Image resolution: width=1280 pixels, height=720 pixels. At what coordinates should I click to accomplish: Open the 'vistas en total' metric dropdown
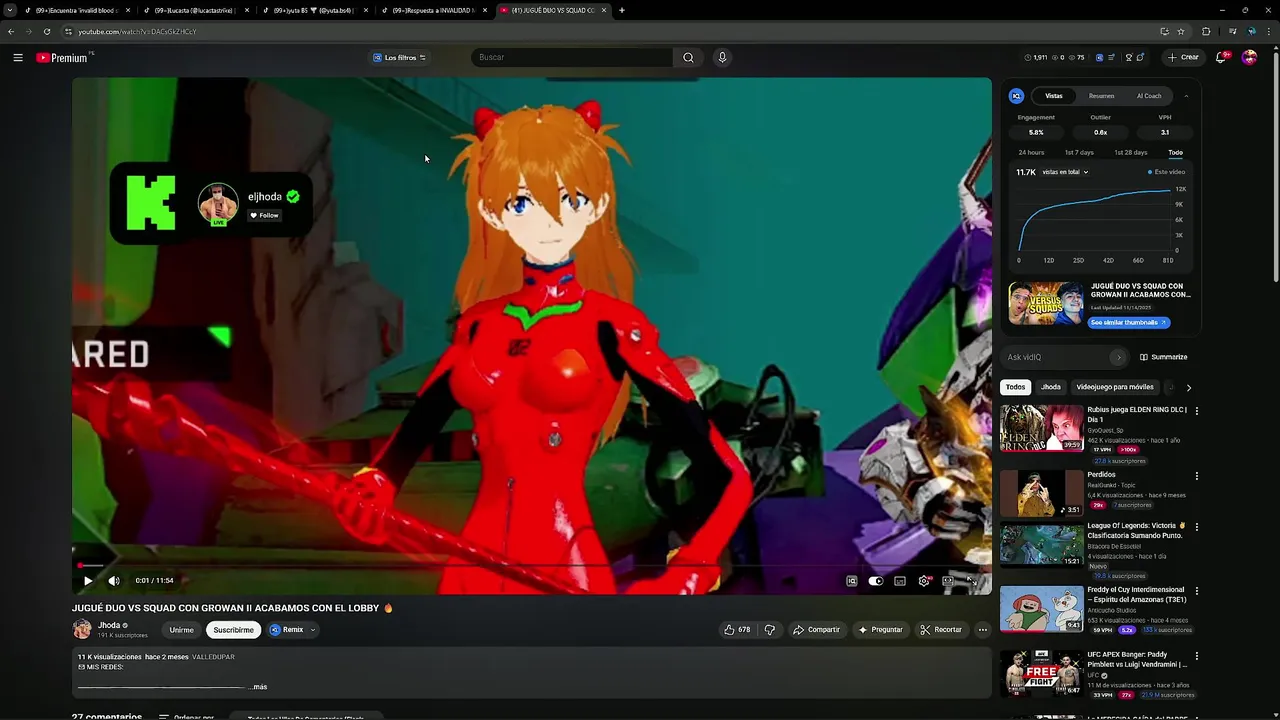(1065, 172)
